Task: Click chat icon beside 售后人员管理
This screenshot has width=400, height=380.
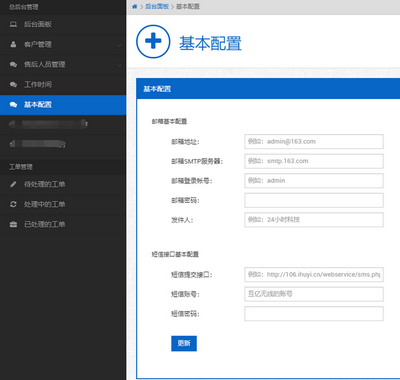Action: [x=13, y=65]
